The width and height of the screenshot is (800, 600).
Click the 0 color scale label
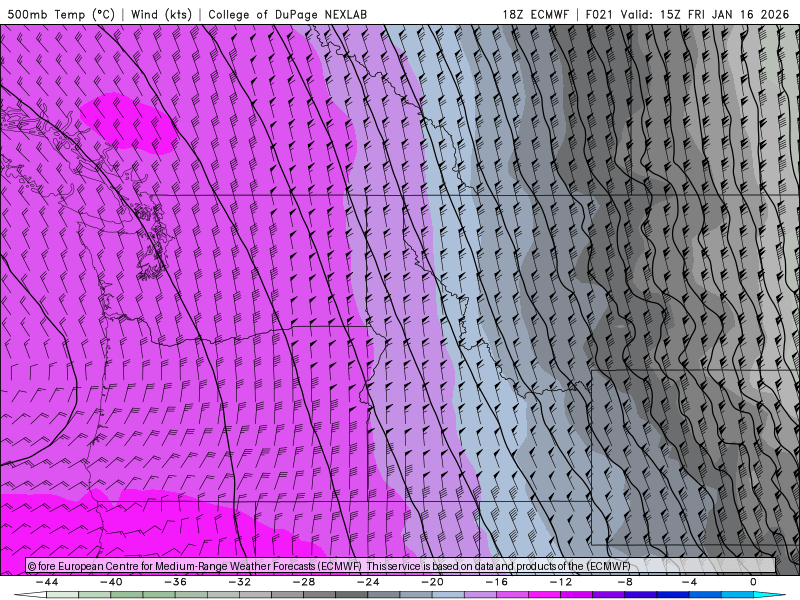pyautogui.click(x=754, y=582)
